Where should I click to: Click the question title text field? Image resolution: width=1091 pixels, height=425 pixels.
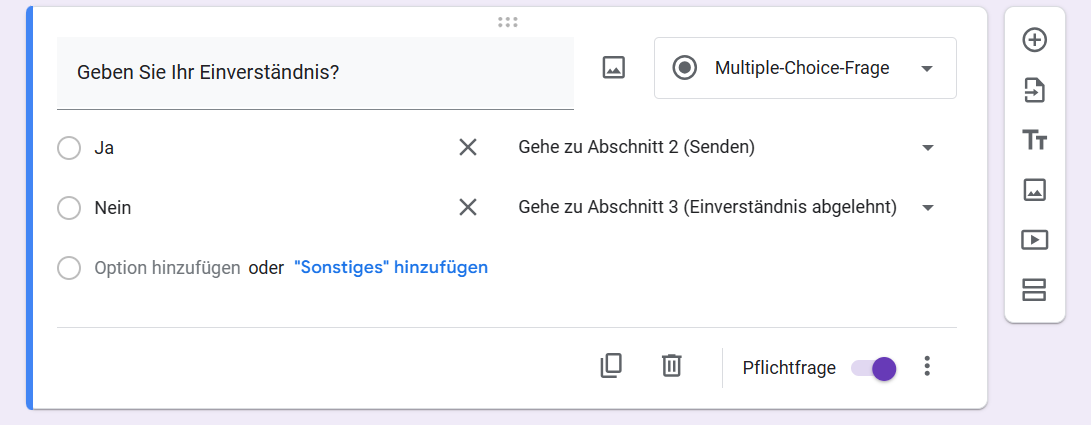(x=315, y=73)
